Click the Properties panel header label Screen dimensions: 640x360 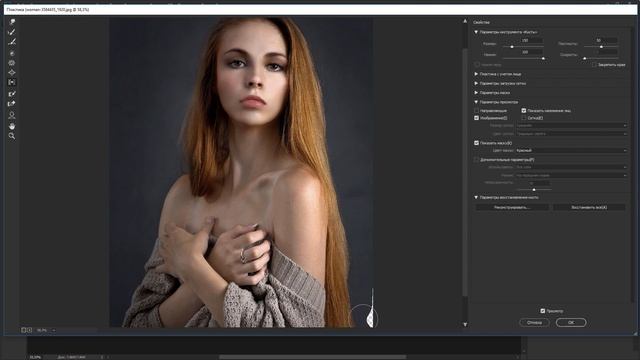[481, 22]
